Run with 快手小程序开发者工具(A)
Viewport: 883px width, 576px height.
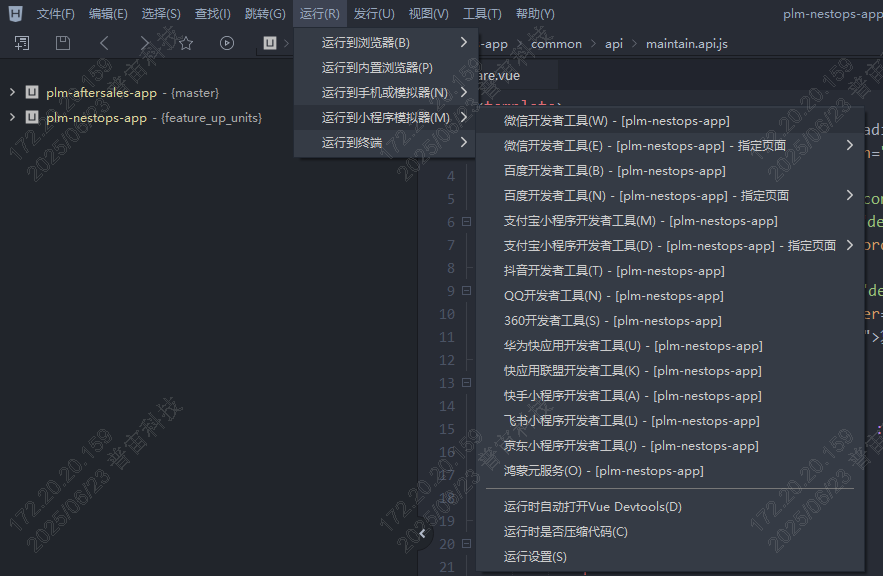(670, 396)
